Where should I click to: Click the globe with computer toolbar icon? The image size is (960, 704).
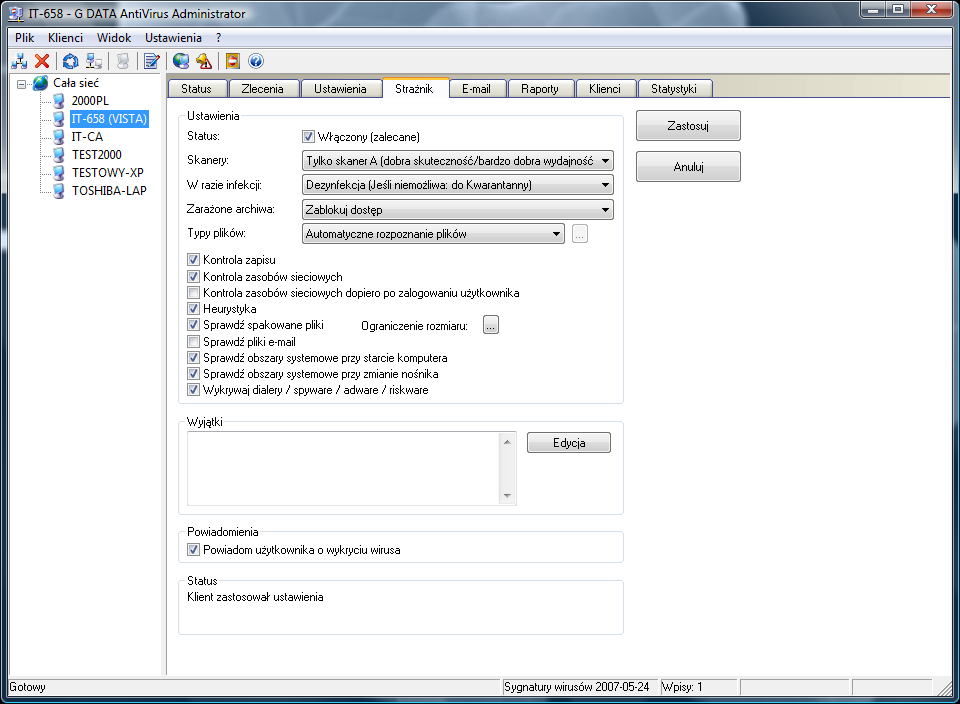pyautogui.click(x=181, y=61)
